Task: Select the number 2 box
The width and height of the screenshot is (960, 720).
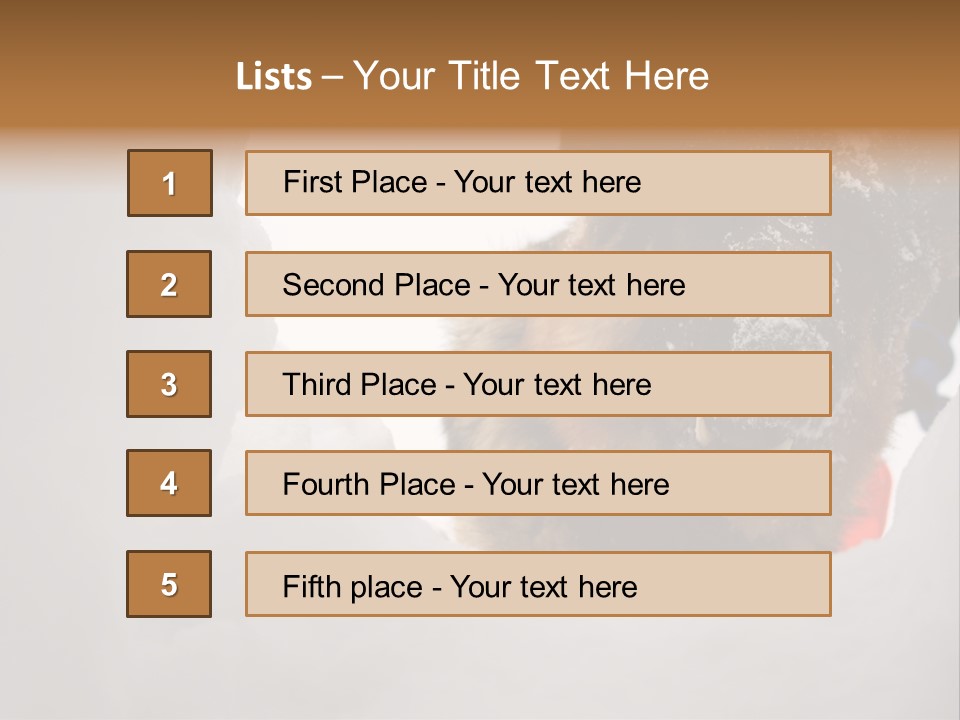Action: coord(169,284)
